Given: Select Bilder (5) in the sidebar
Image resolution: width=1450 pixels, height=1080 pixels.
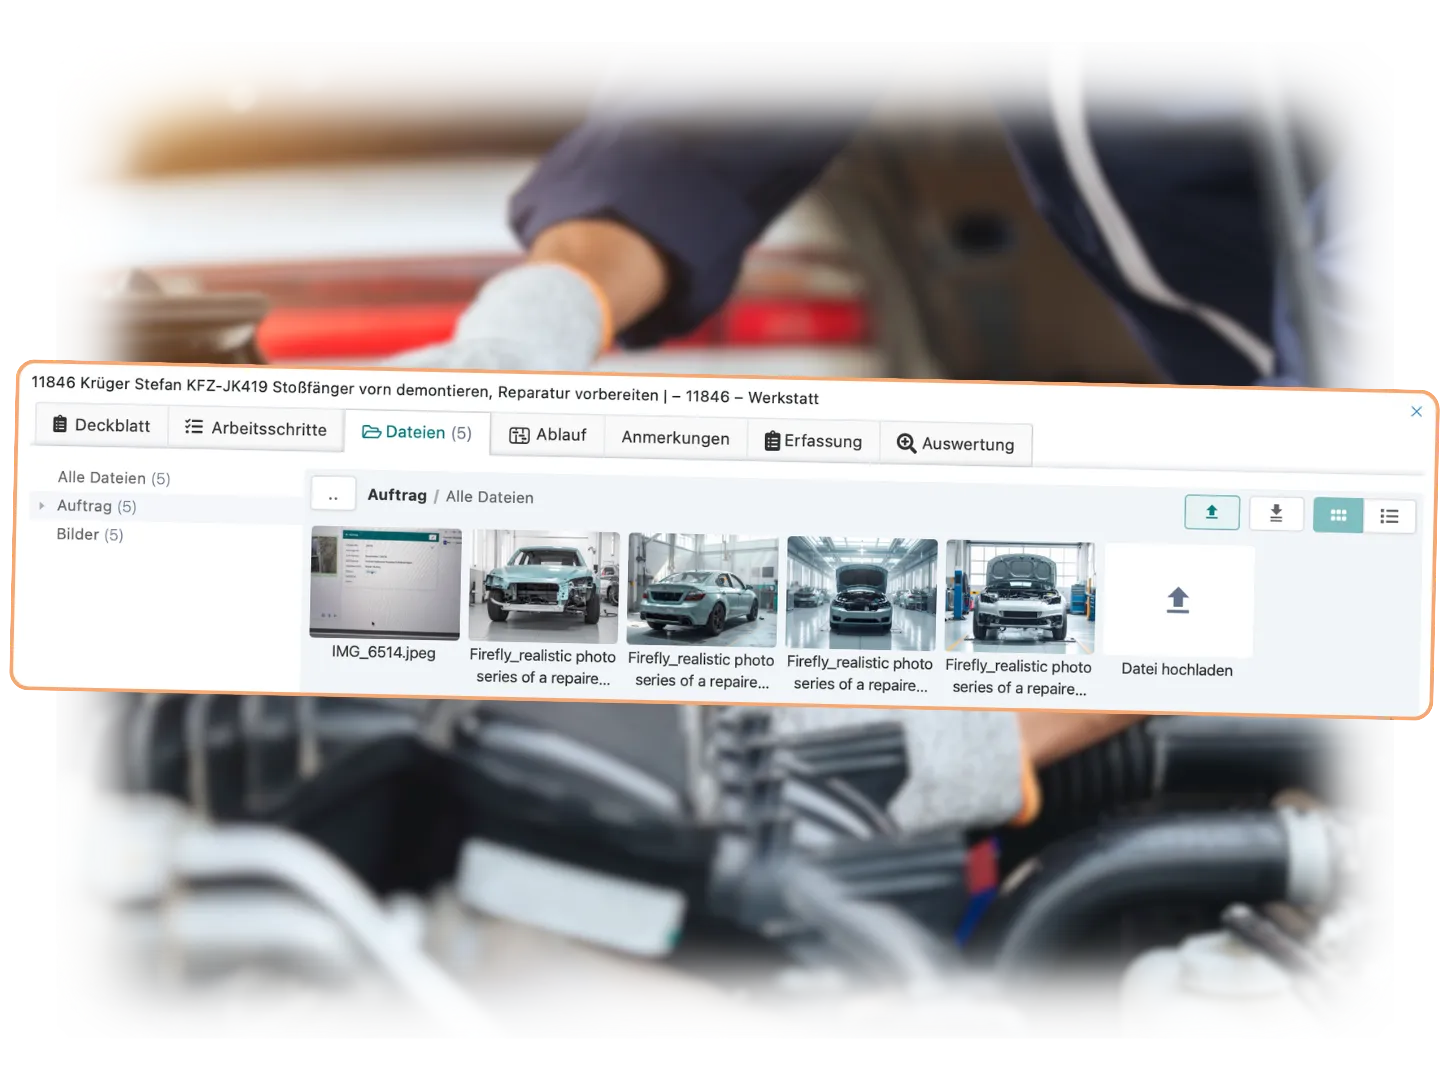Looking at the screenshot, I should 90,534.
